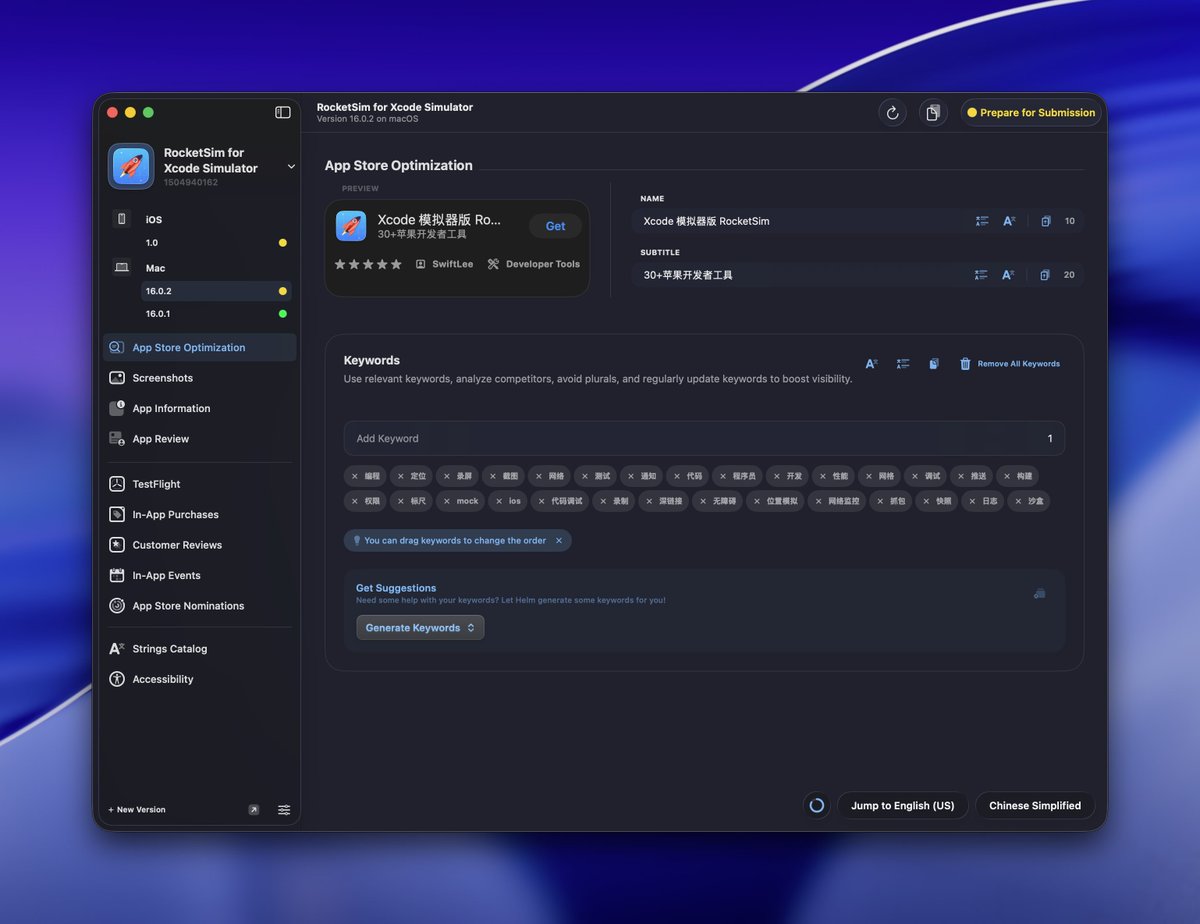
Task: Remove the mock keyword chip
Action: point(447,501)
